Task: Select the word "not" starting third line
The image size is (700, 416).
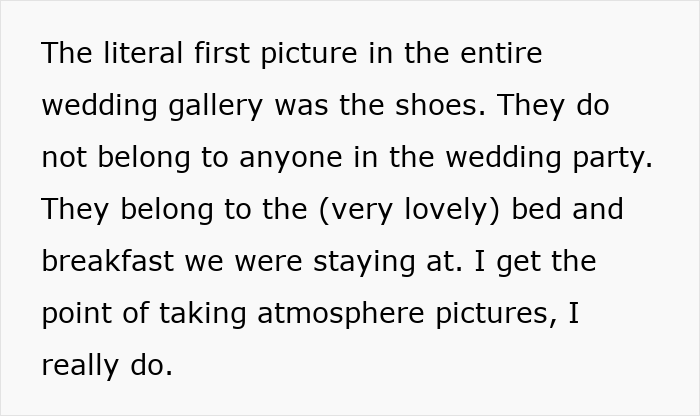Action: (x=64, y=158)
